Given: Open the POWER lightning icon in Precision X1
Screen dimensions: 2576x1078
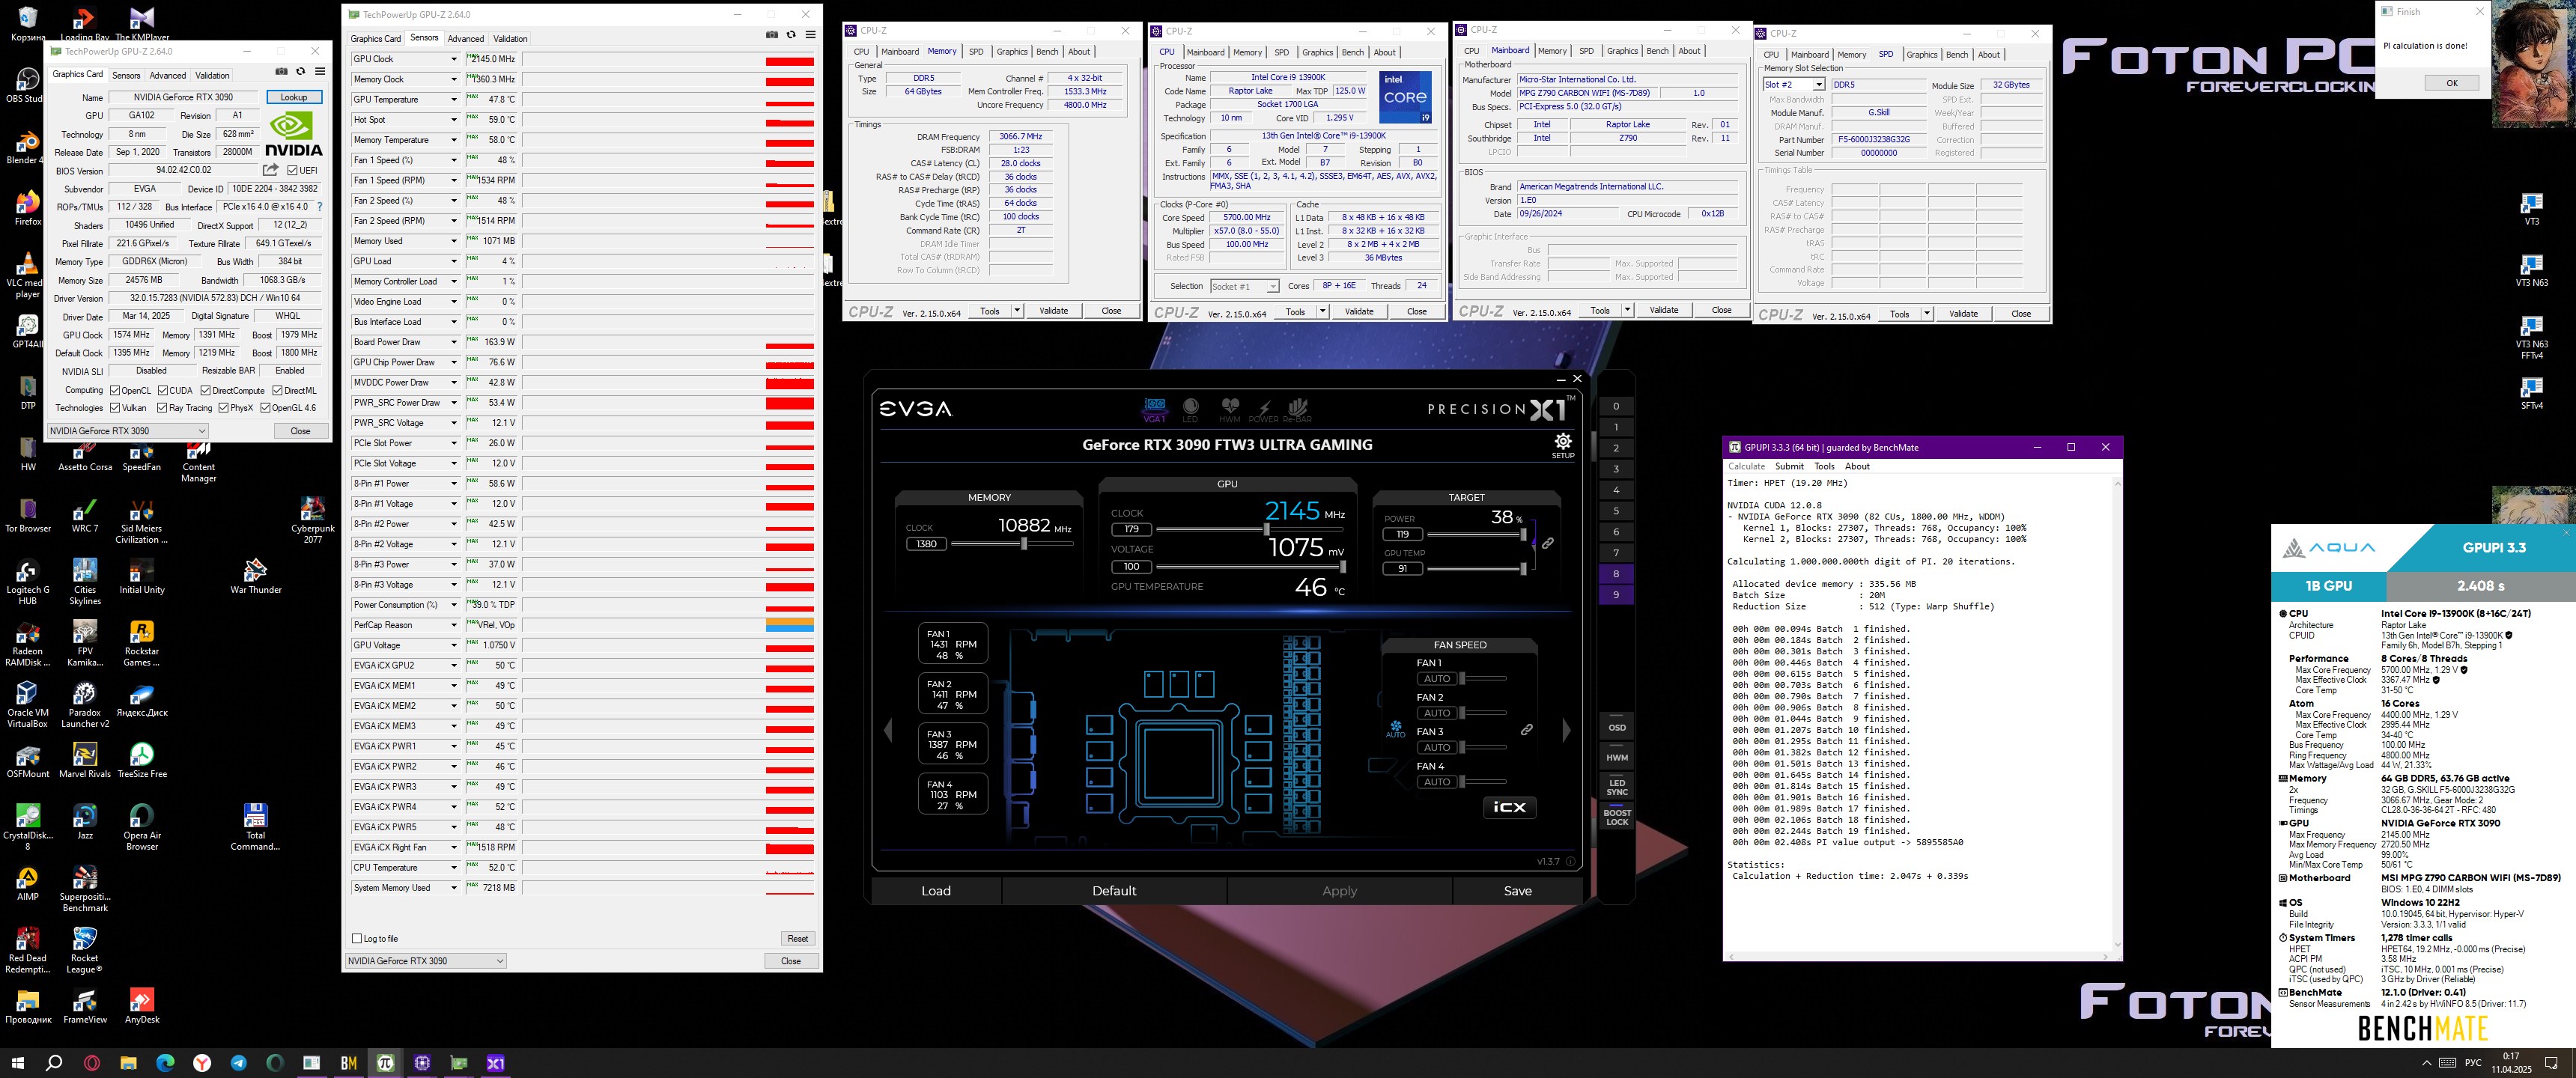Looking at the screenshot, I should click(1263, 410).
